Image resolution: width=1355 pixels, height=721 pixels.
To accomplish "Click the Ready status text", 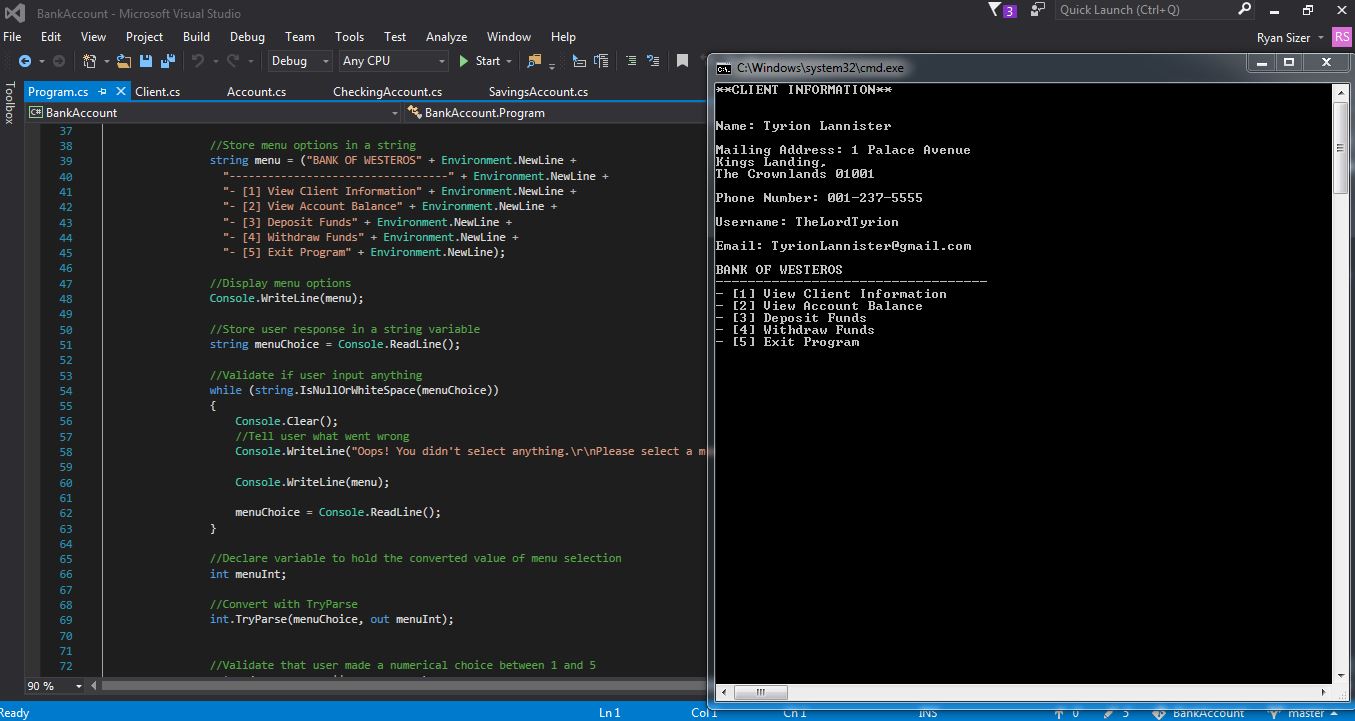I will [x=15, y=713].
